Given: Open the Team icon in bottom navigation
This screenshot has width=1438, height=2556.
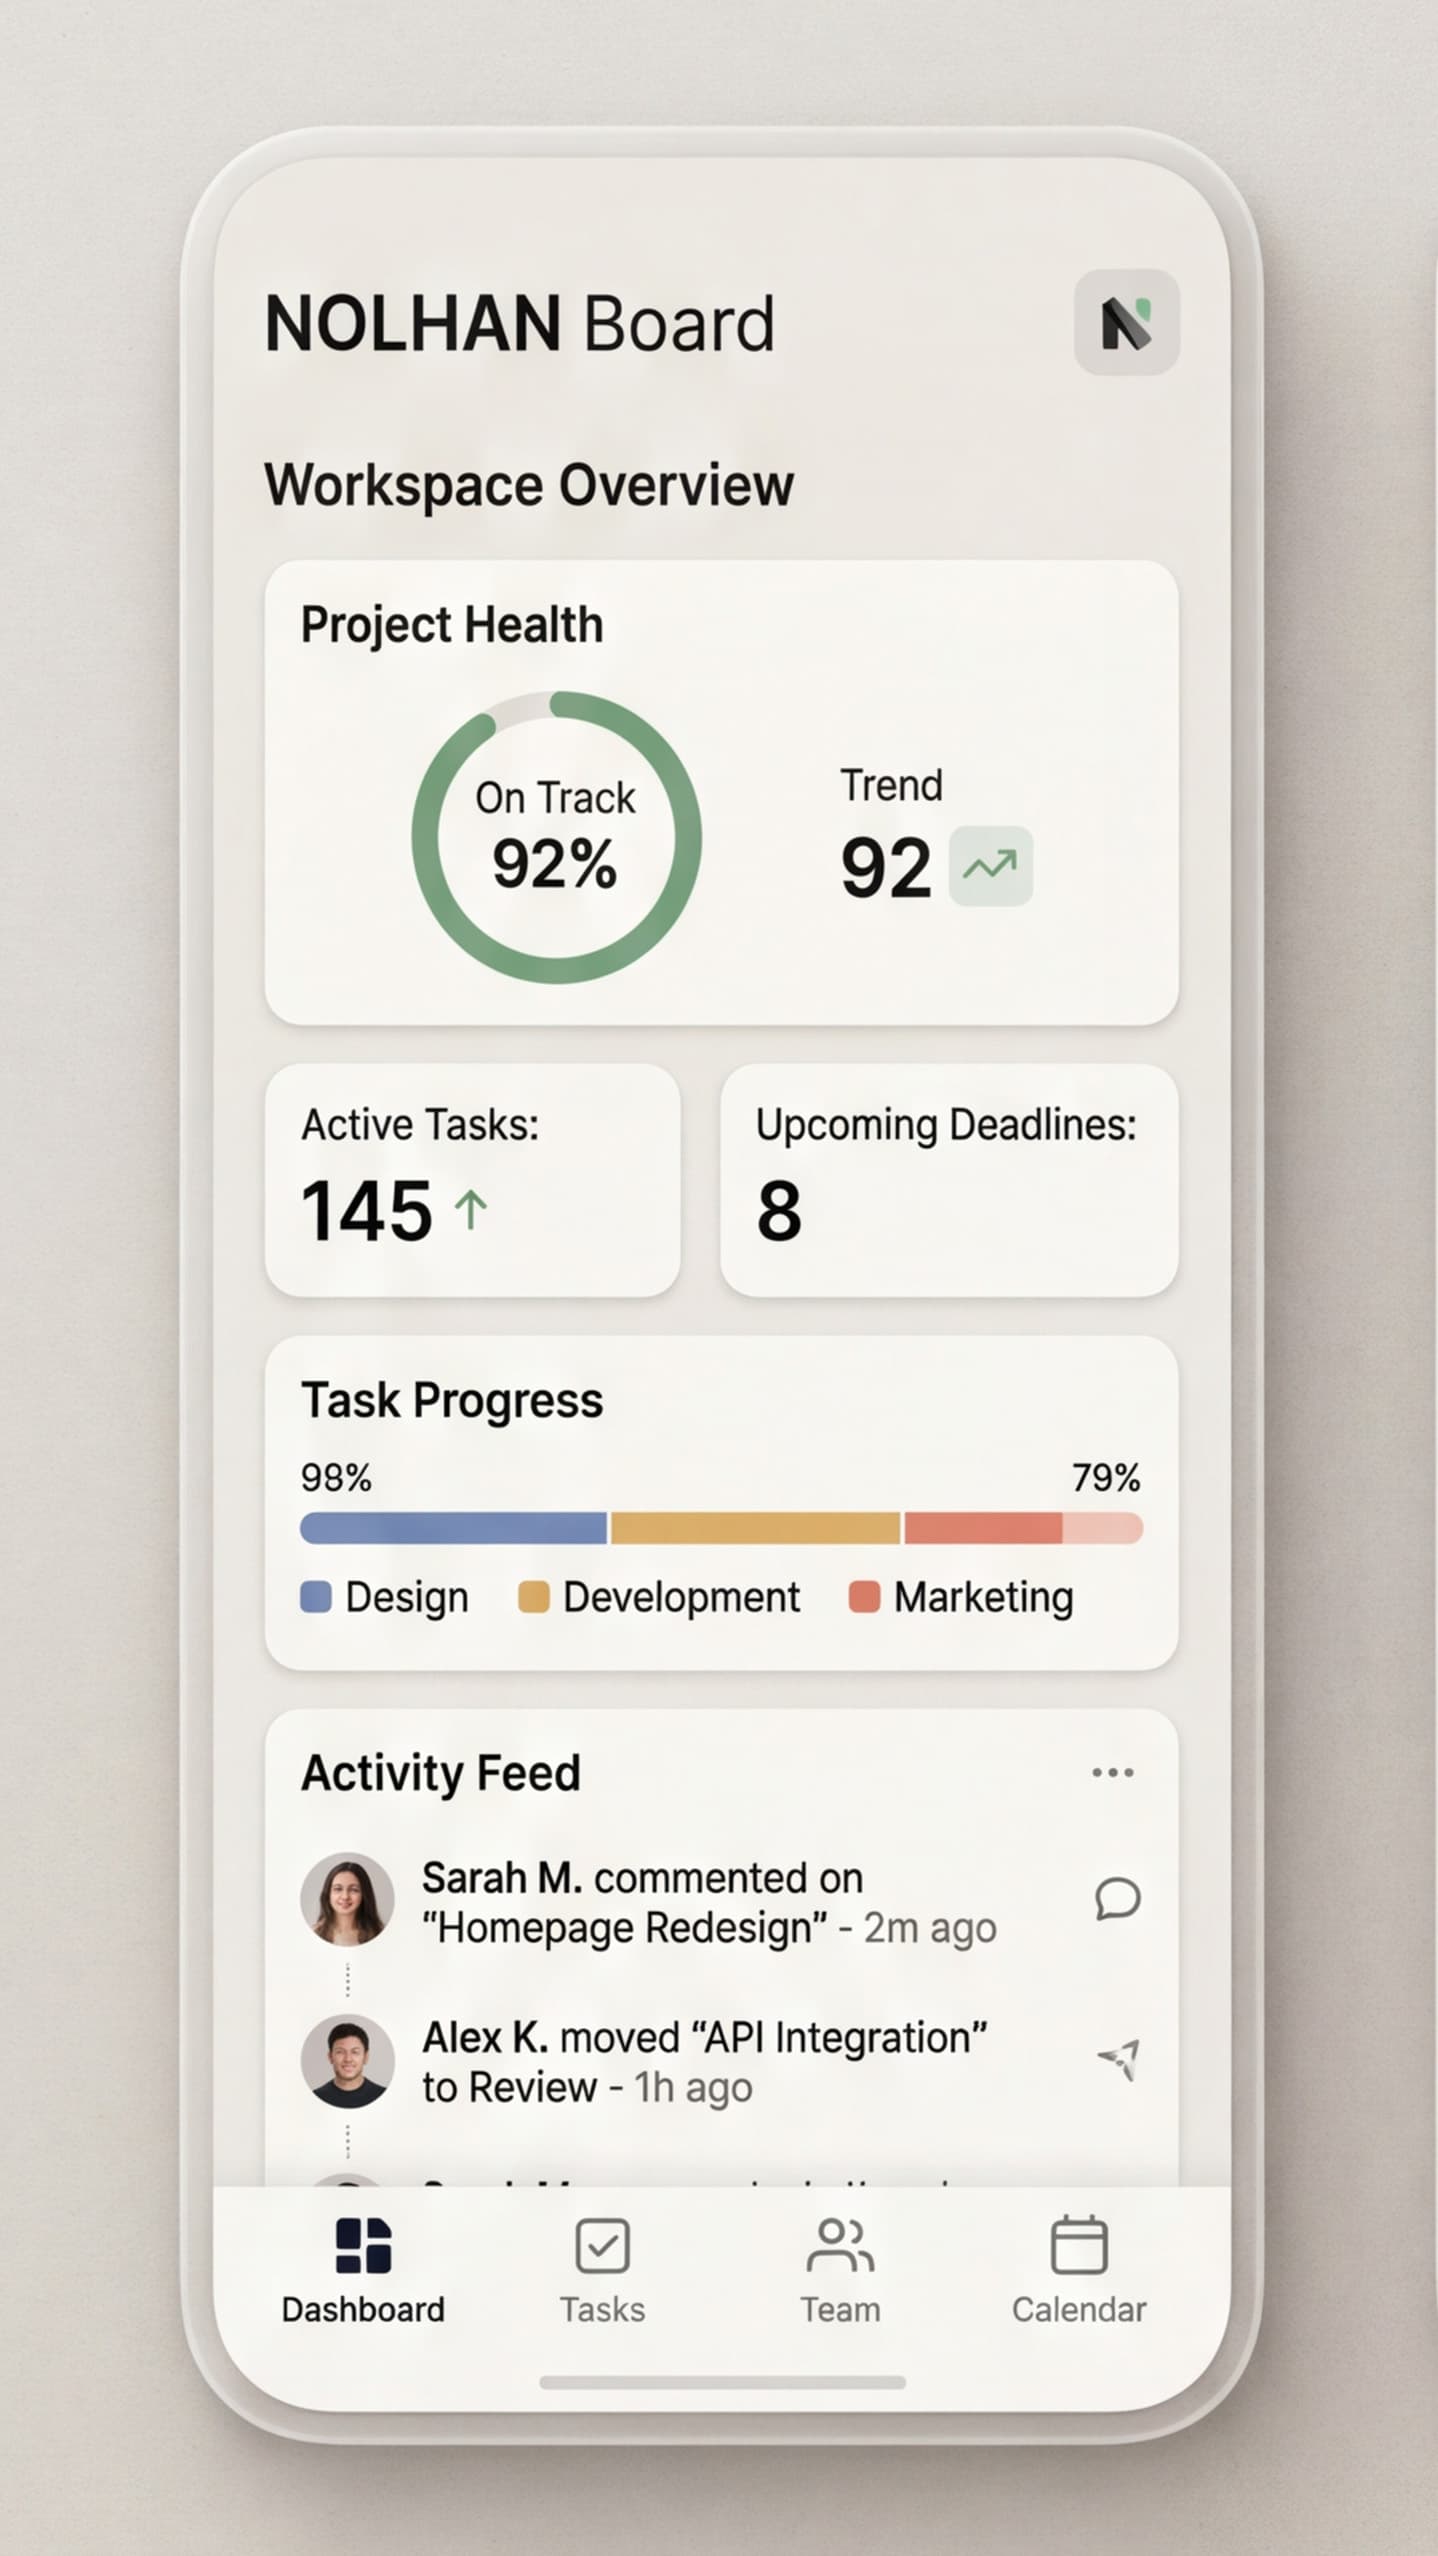Looking at the screenshot, I should [x=838, y=2247].
